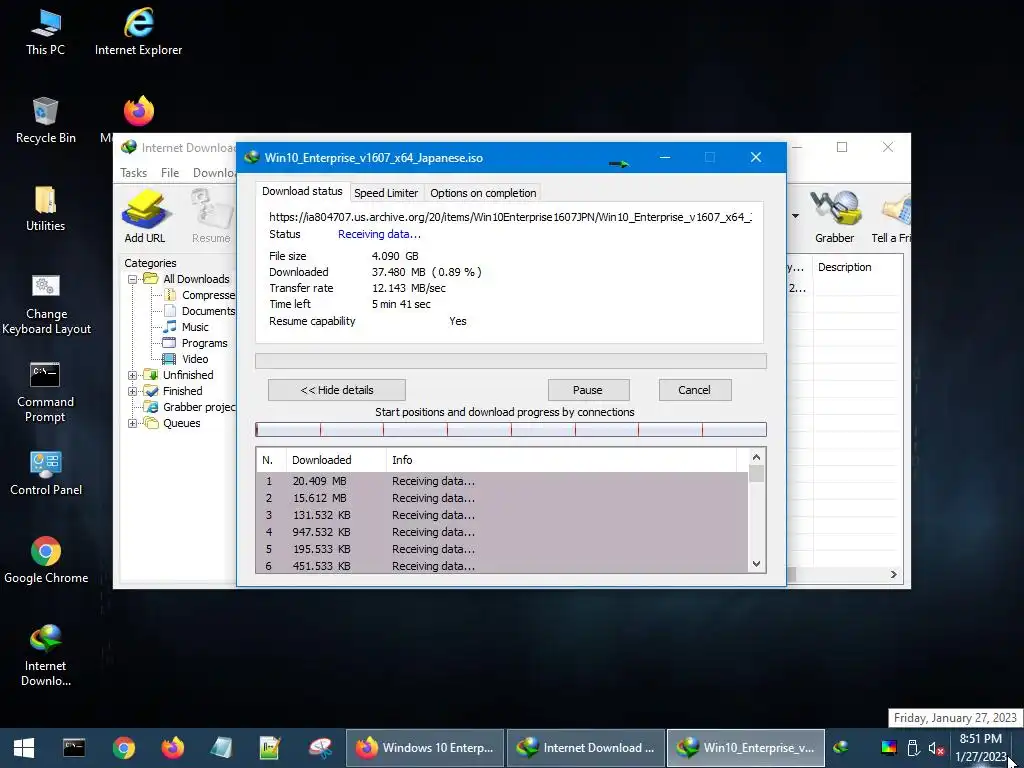
Task: Open Control Panel desktop icon
Action: (46, 473)
